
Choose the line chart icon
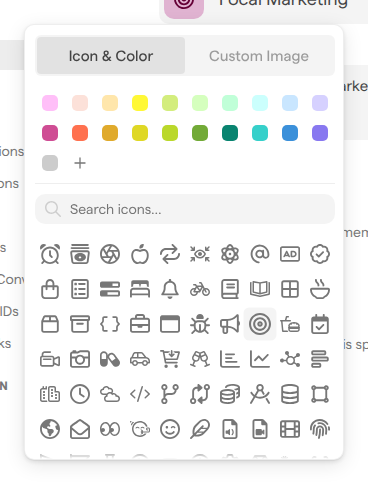[260, 359]
